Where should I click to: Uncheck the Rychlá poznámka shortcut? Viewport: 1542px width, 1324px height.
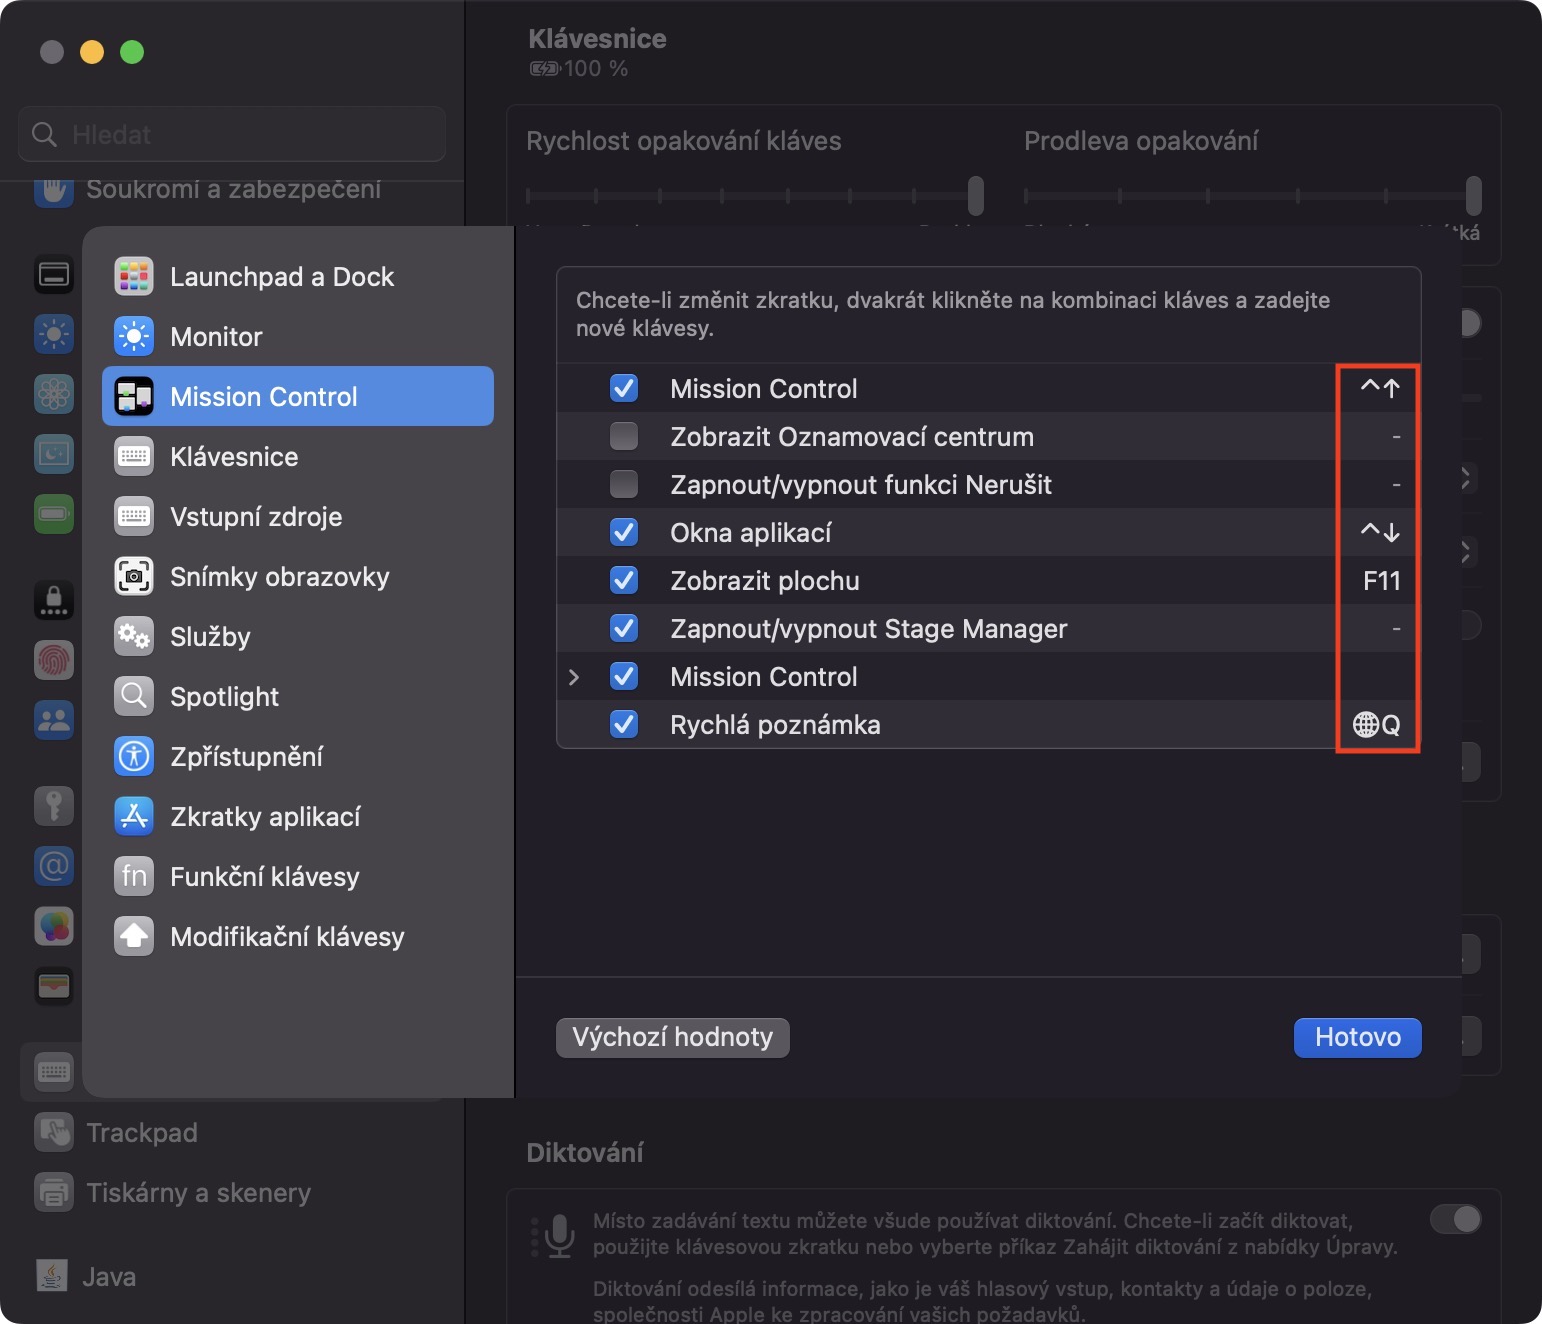624,724
